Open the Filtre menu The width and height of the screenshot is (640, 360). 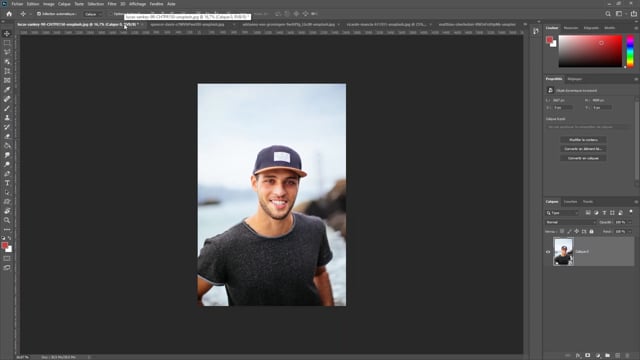click(112, 4)
